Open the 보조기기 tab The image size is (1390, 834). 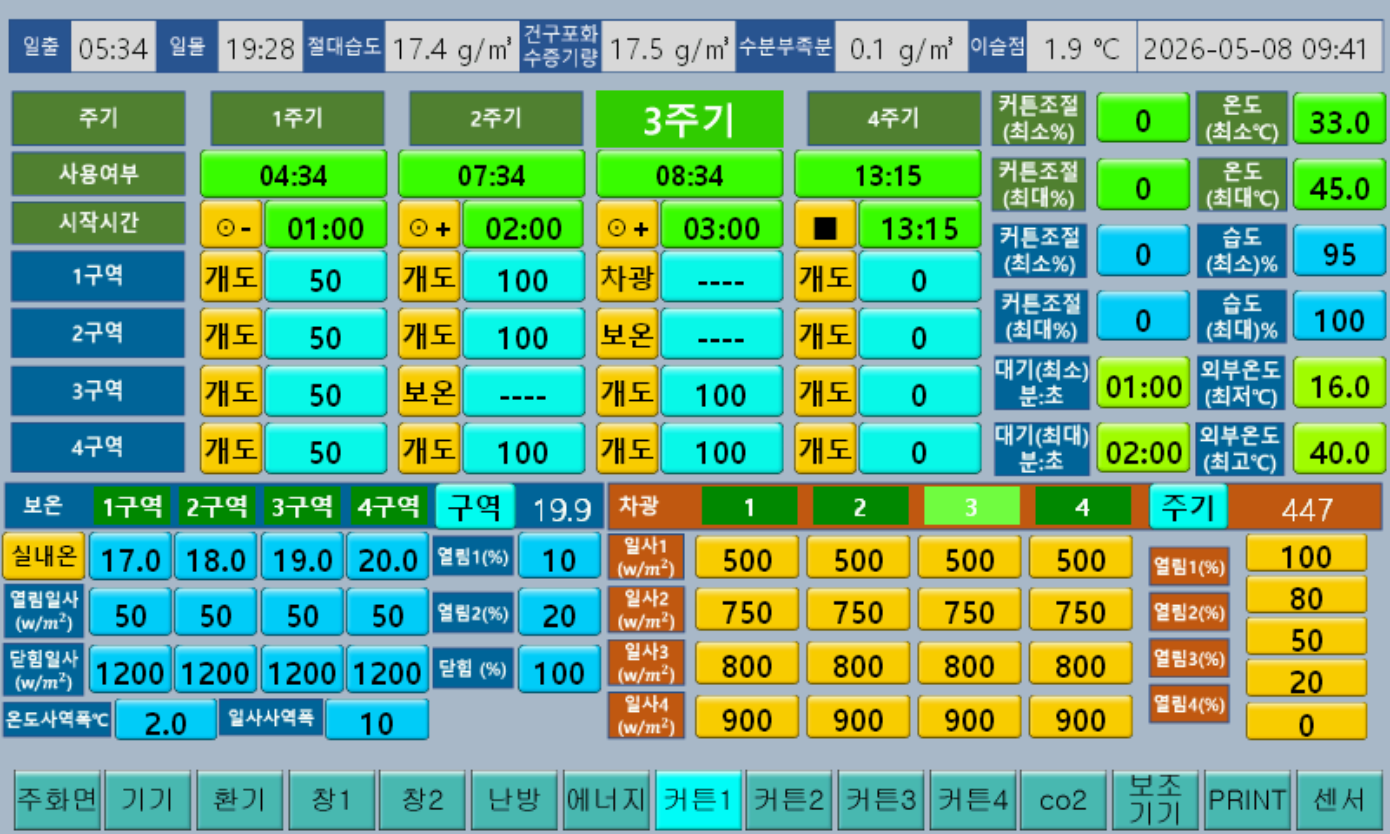click(x=1156, y=799)
